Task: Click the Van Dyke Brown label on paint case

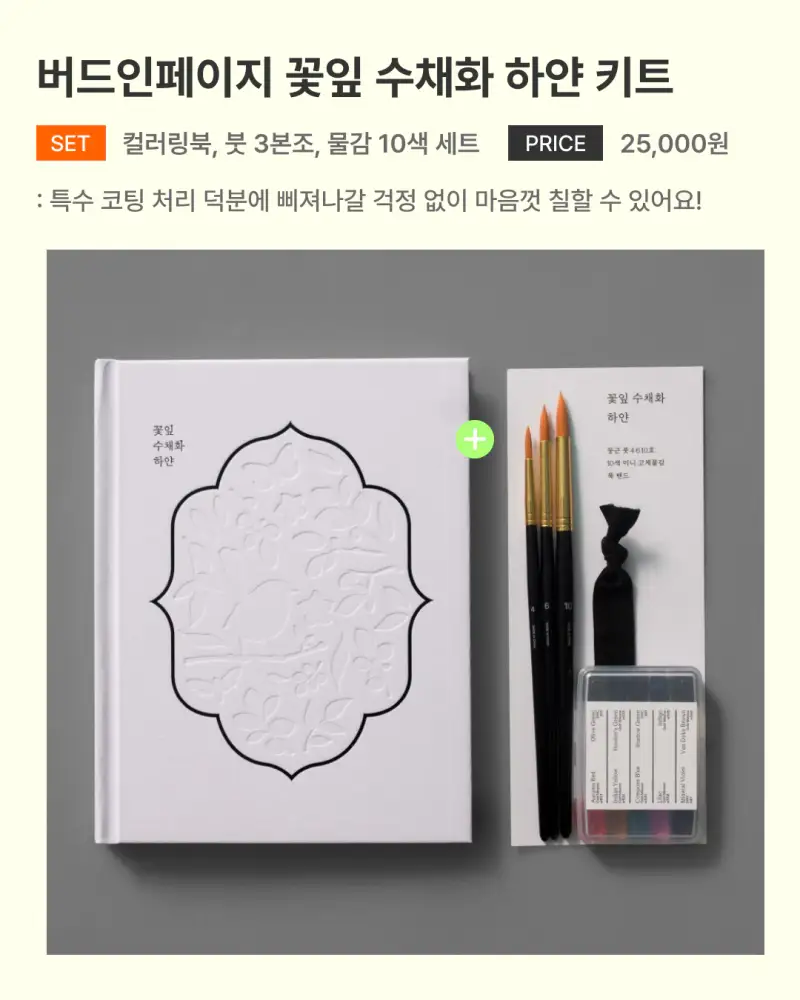Action: [x=685, y=732]
